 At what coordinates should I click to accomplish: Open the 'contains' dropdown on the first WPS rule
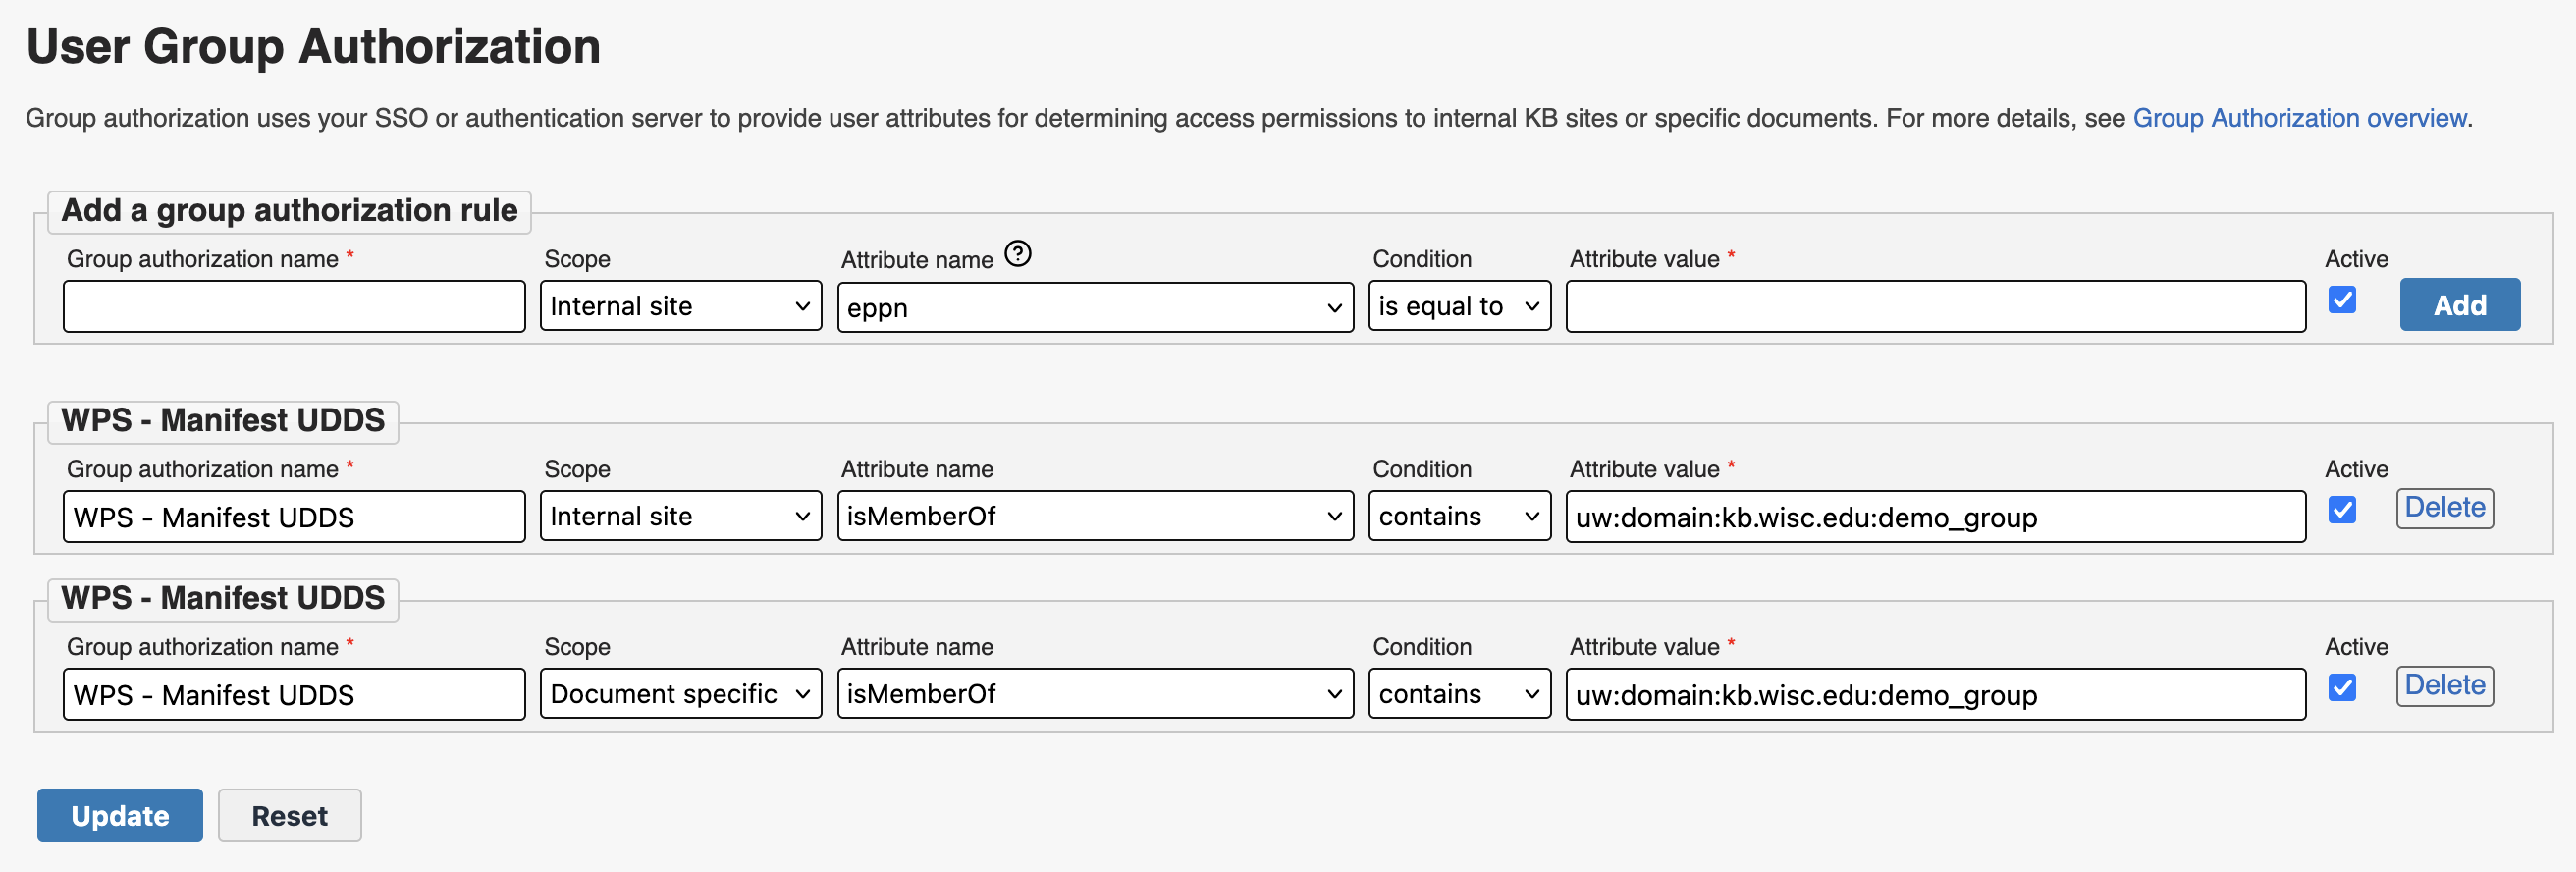(x=1458, y=516)
